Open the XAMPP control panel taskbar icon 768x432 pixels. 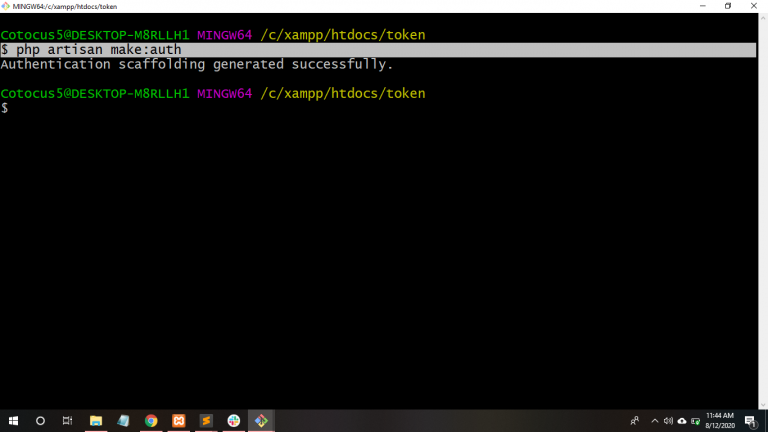[178, 421]
